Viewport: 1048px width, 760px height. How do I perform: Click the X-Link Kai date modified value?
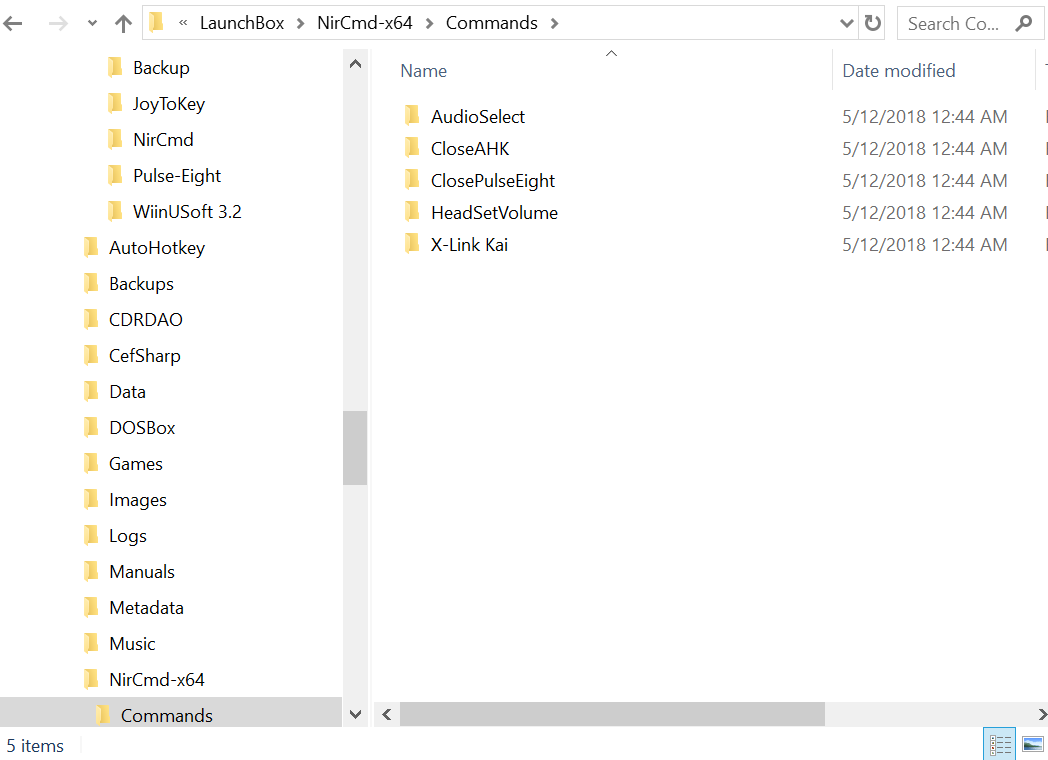pyautogui.click(x=924, y=245)
